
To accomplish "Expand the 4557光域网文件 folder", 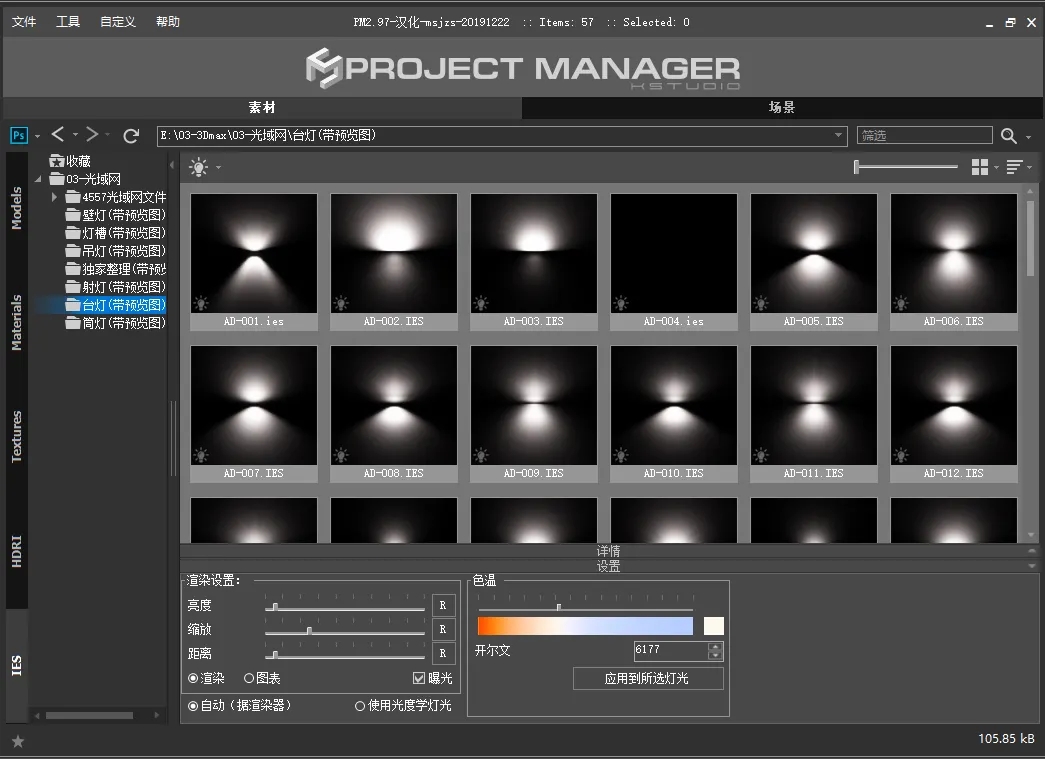I will pyautogui.click(x=56, y=197).
